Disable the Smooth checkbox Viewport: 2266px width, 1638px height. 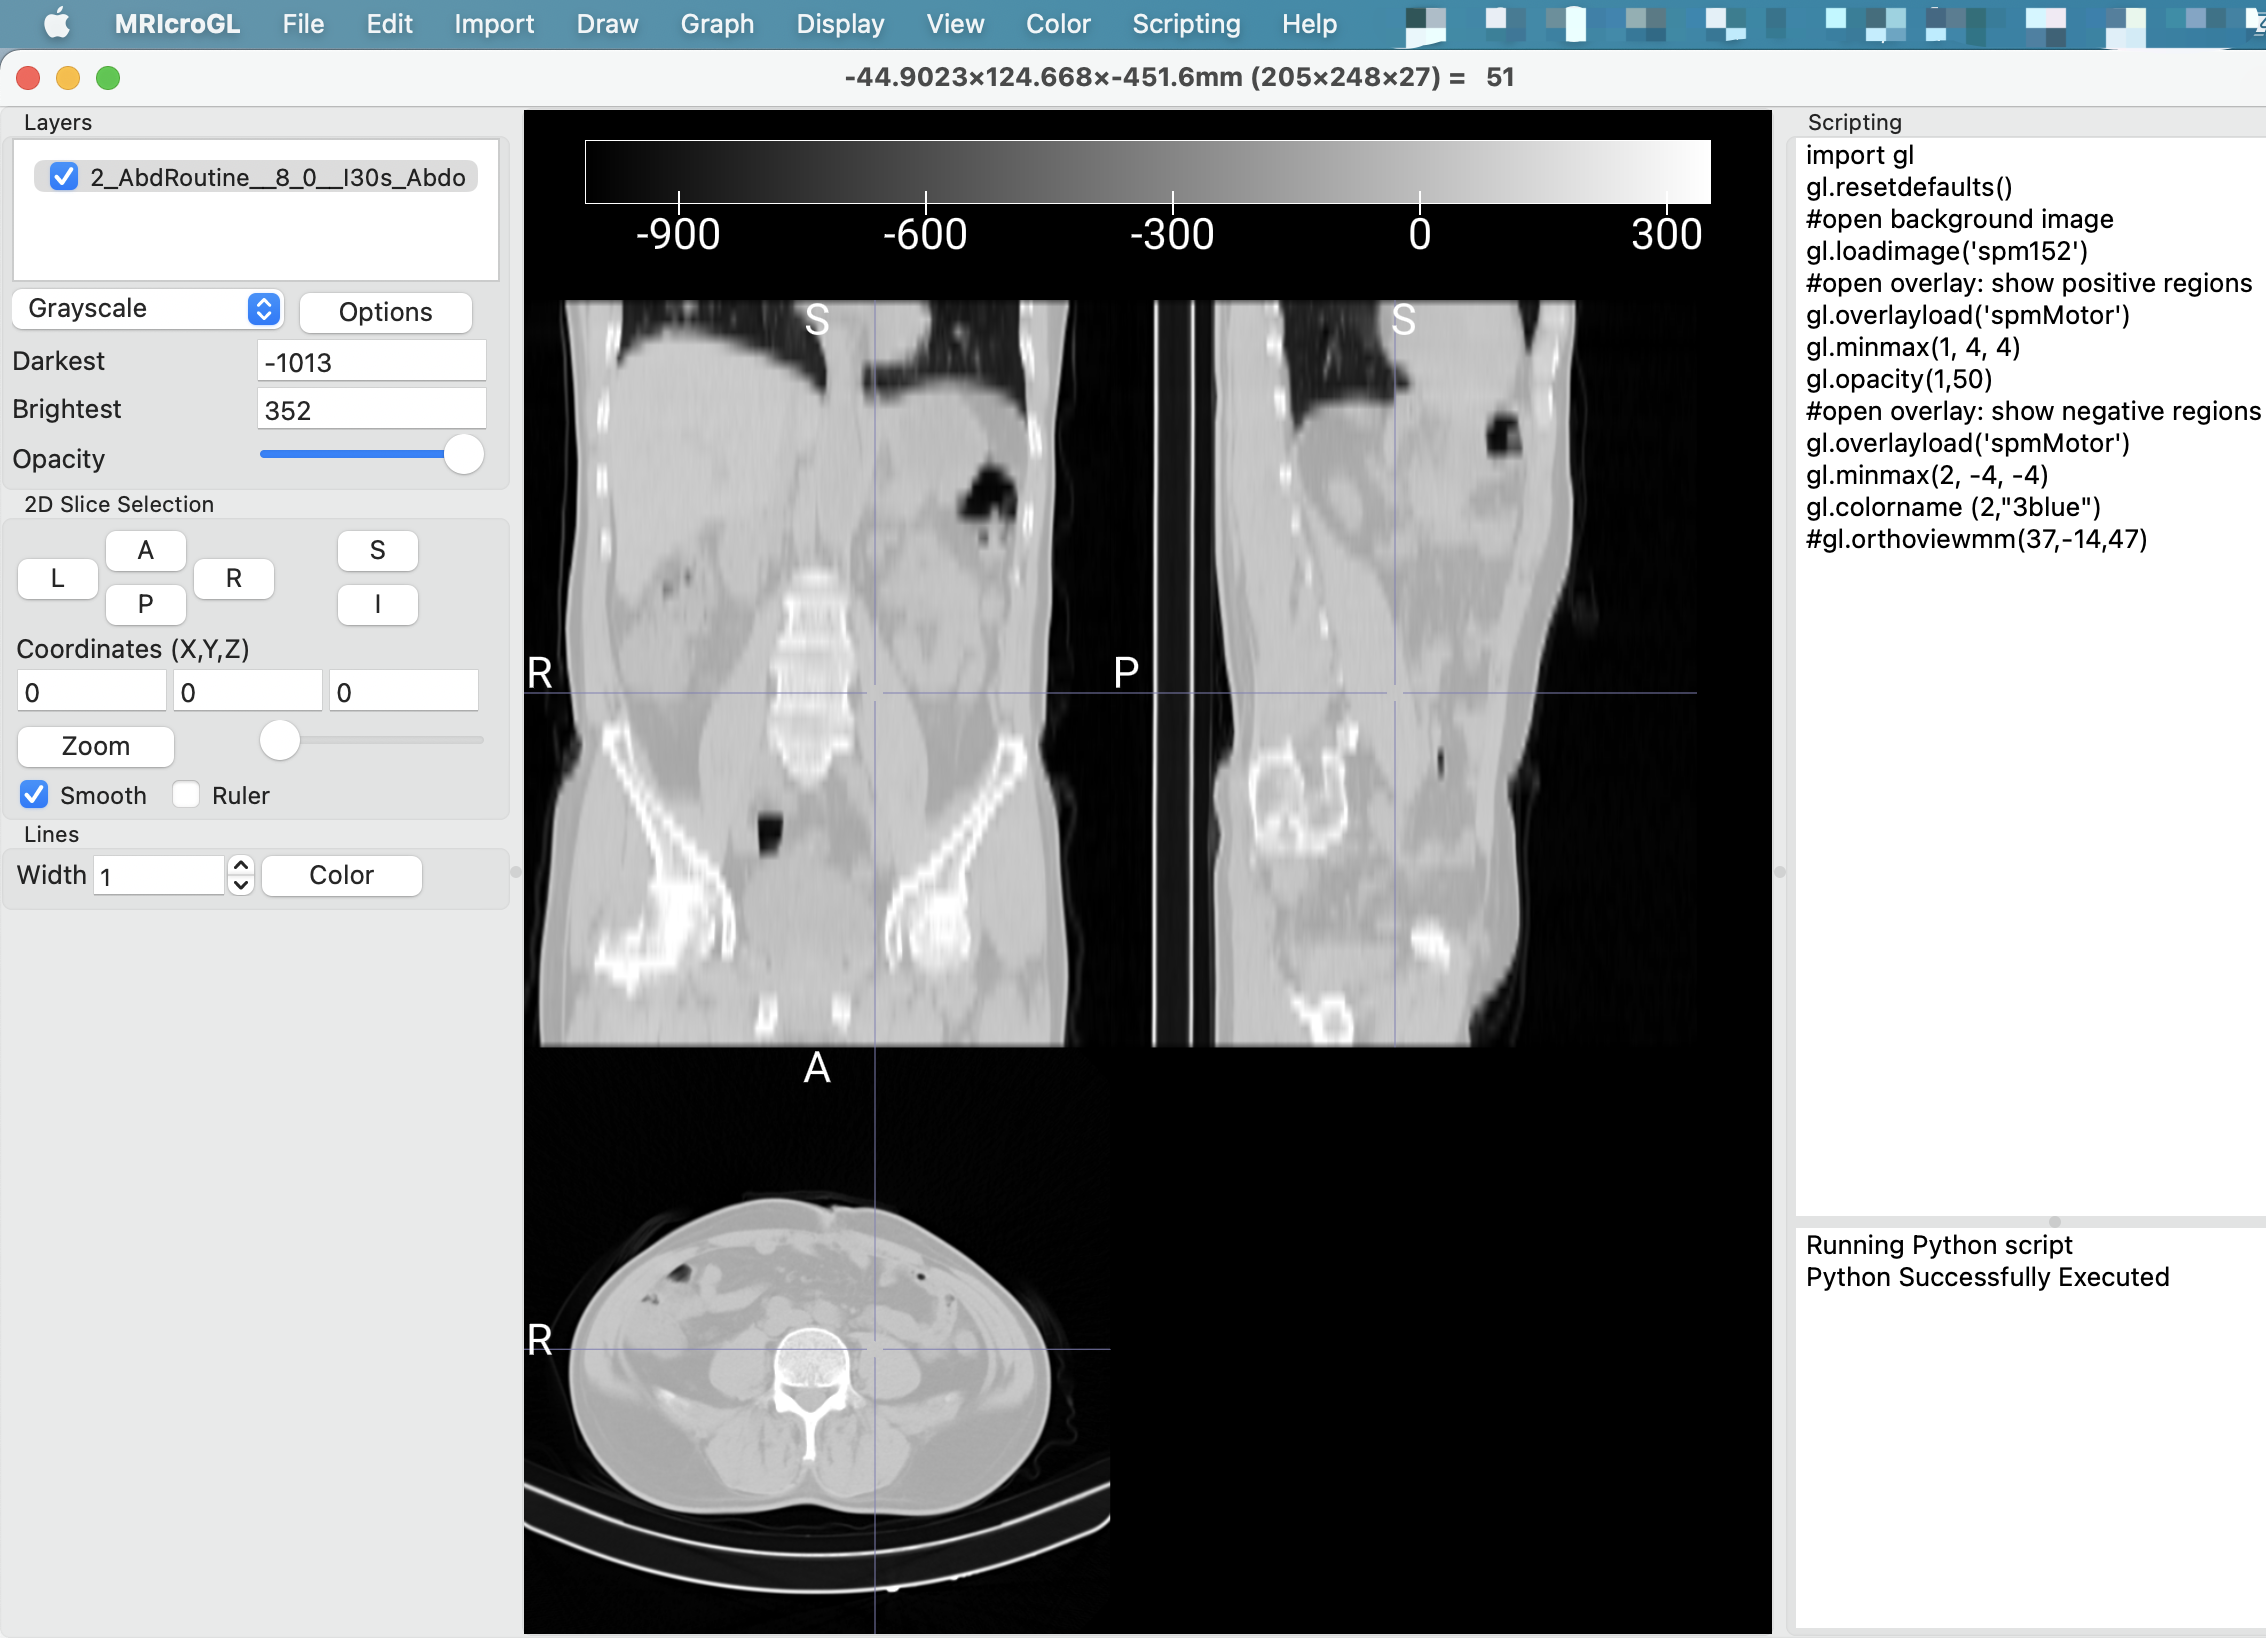click(x=34, y=795)
